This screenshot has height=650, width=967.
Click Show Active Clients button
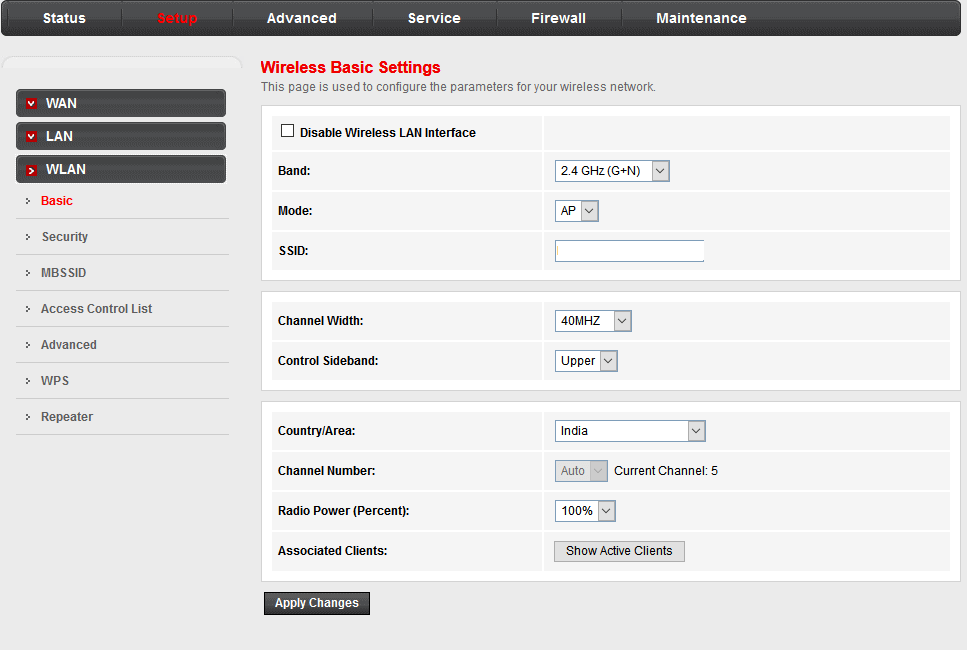point(619,551)
